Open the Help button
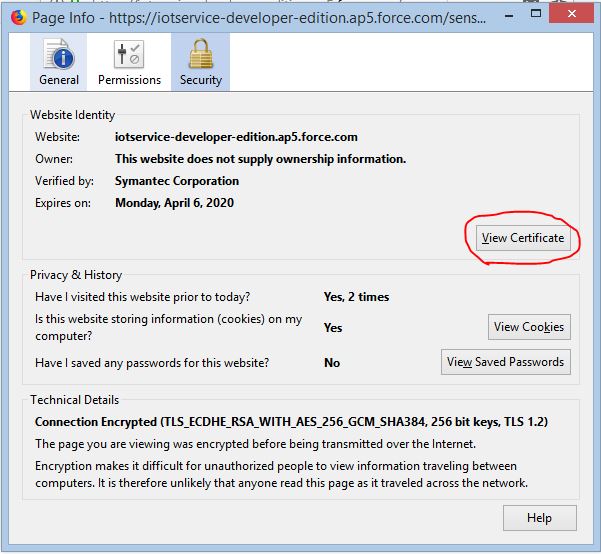The image size is (601, 554). tap(539, 518)
